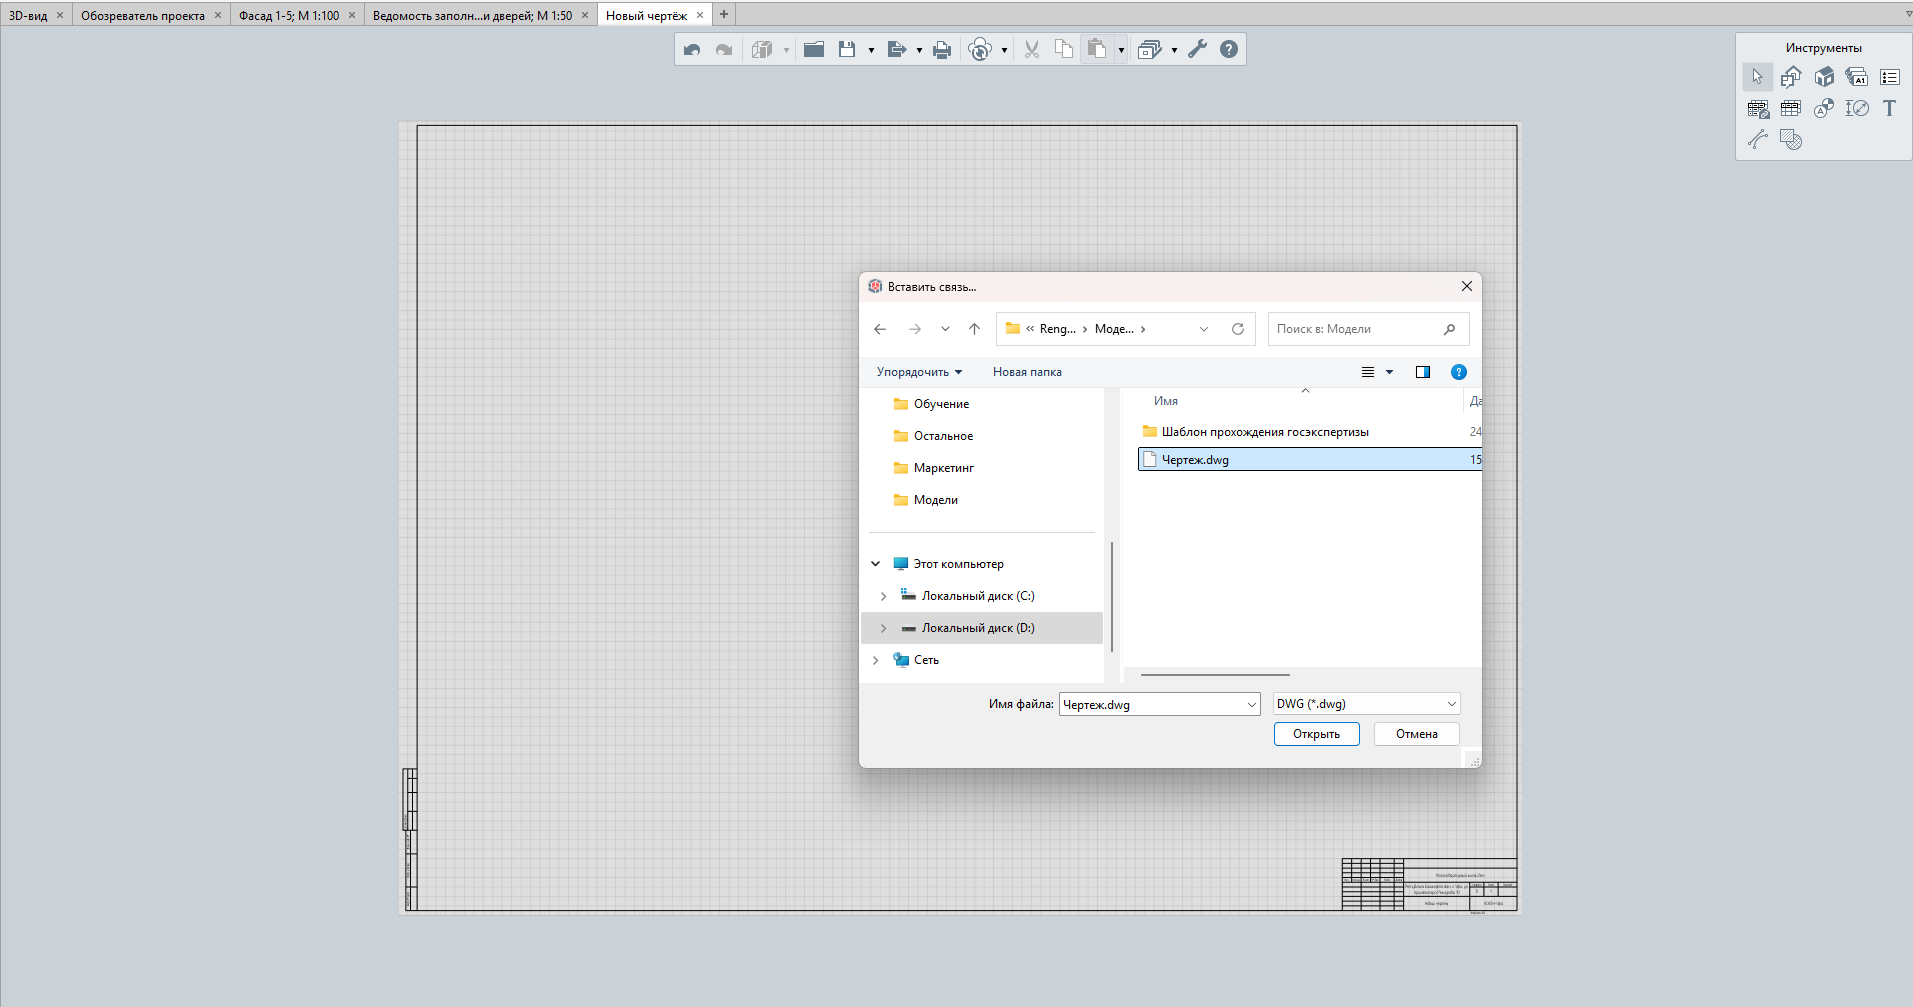Open the windows manager dropdown arrow
Screen dimensions: 1913x1007
pyautogui.click(x=1174, y=50)
